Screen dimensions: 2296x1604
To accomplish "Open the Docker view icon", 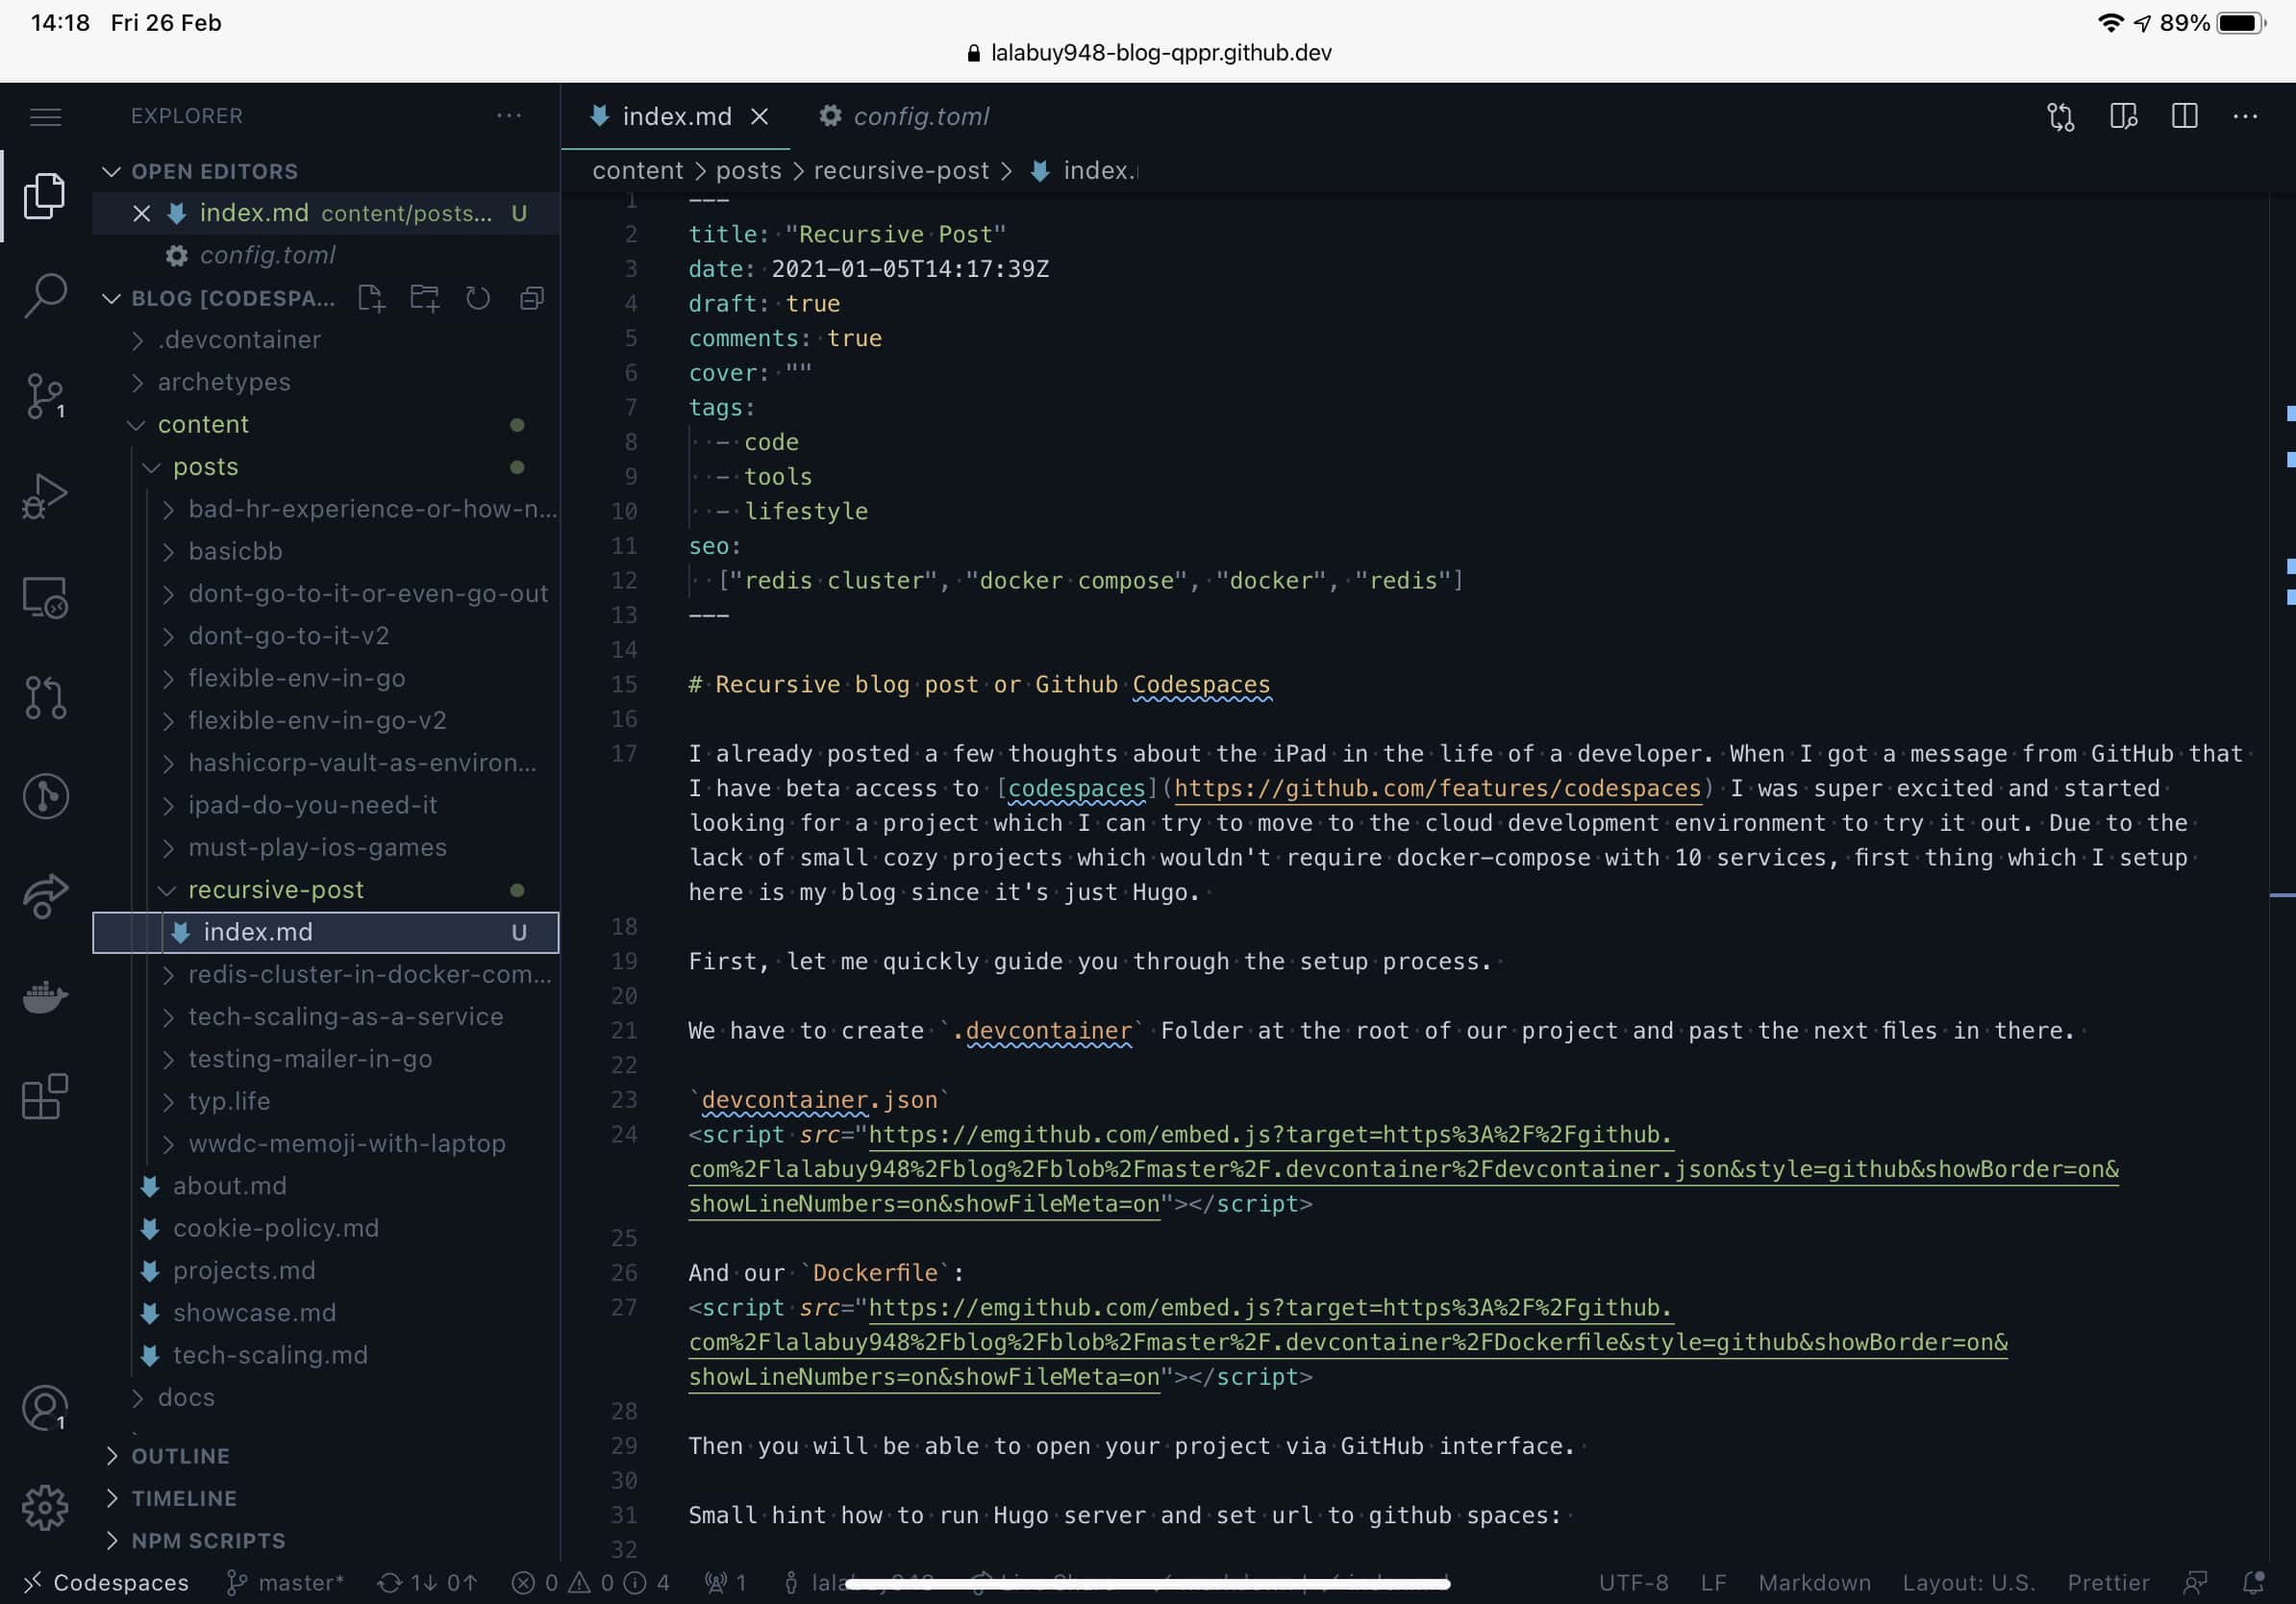I will [x=45, y=997].
